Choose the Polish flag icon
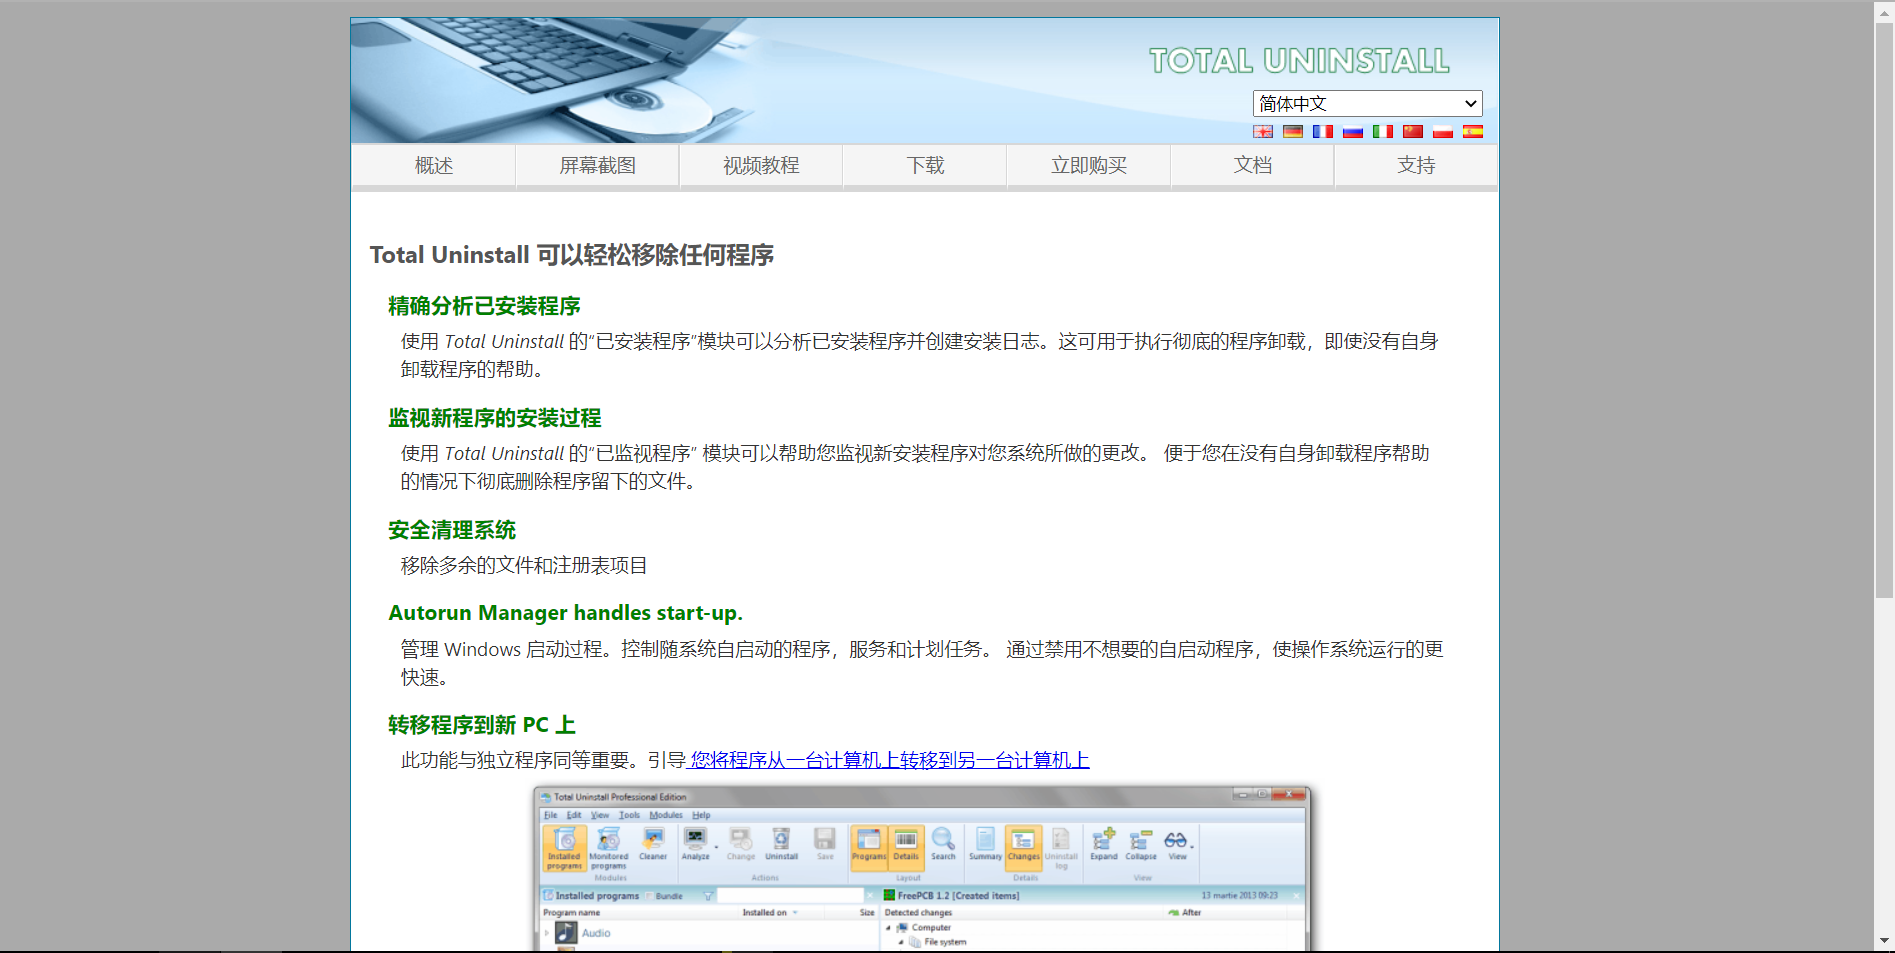 click(1443, 131)
